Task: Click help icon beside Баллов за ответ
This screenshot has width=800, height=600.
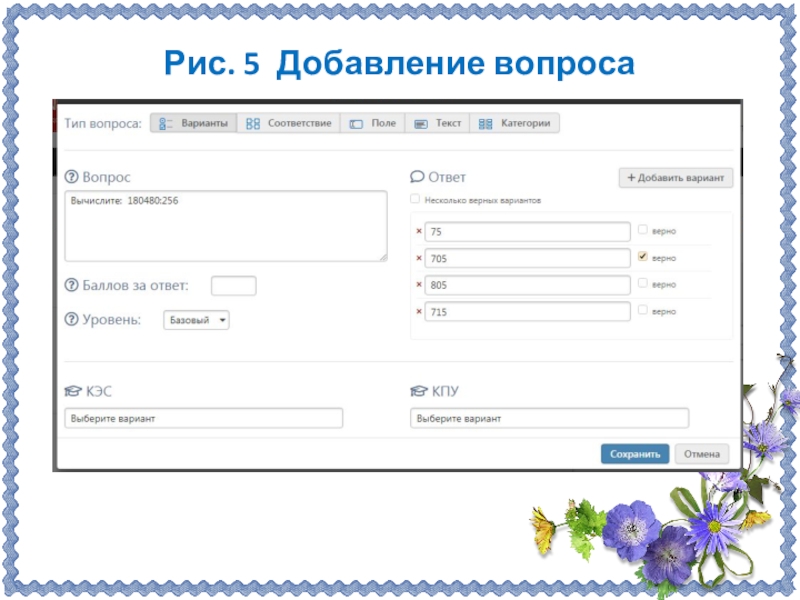Action: [x=71, y=286]
